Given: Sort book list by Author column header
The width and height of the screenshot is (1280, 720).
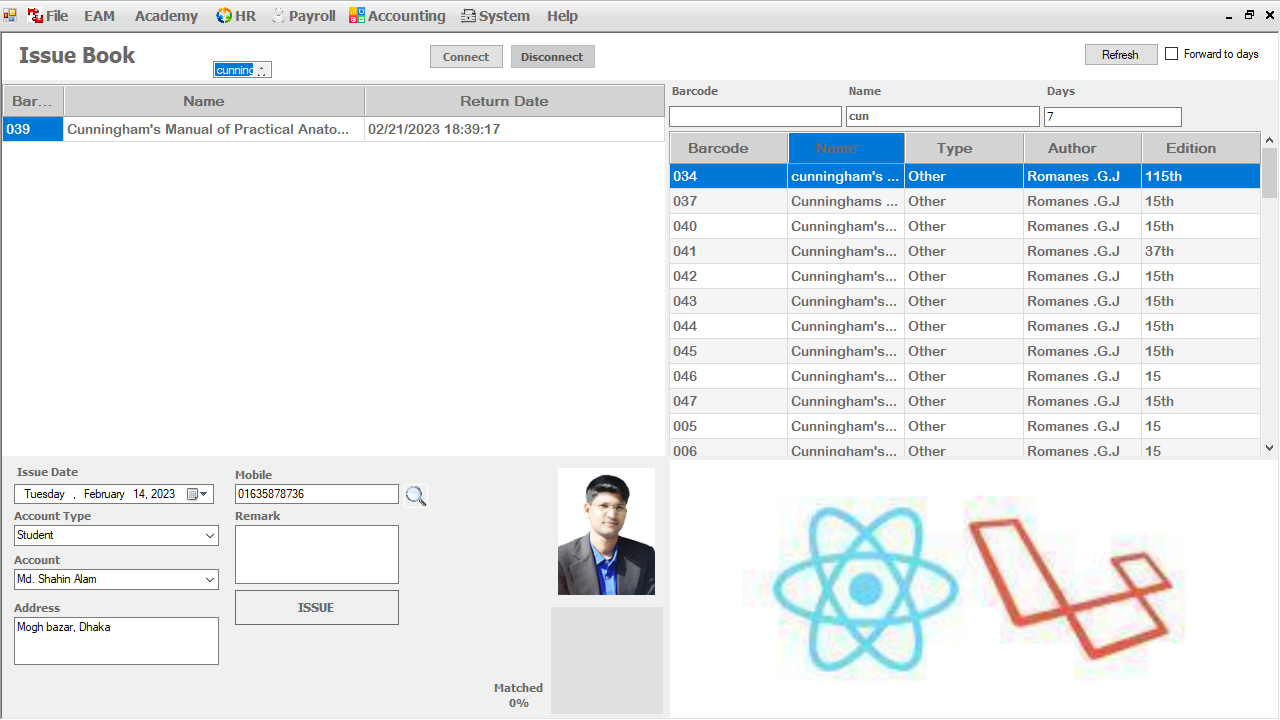Looking at the screenshot, I should pos(1082,148).
